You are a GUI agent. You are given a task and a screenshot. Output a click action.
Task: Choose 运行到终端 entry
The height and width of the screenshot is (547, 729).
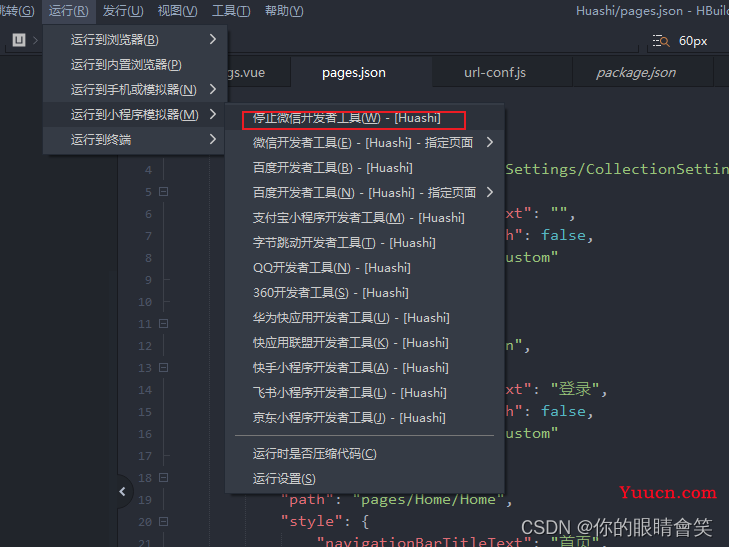pos(134,139)
